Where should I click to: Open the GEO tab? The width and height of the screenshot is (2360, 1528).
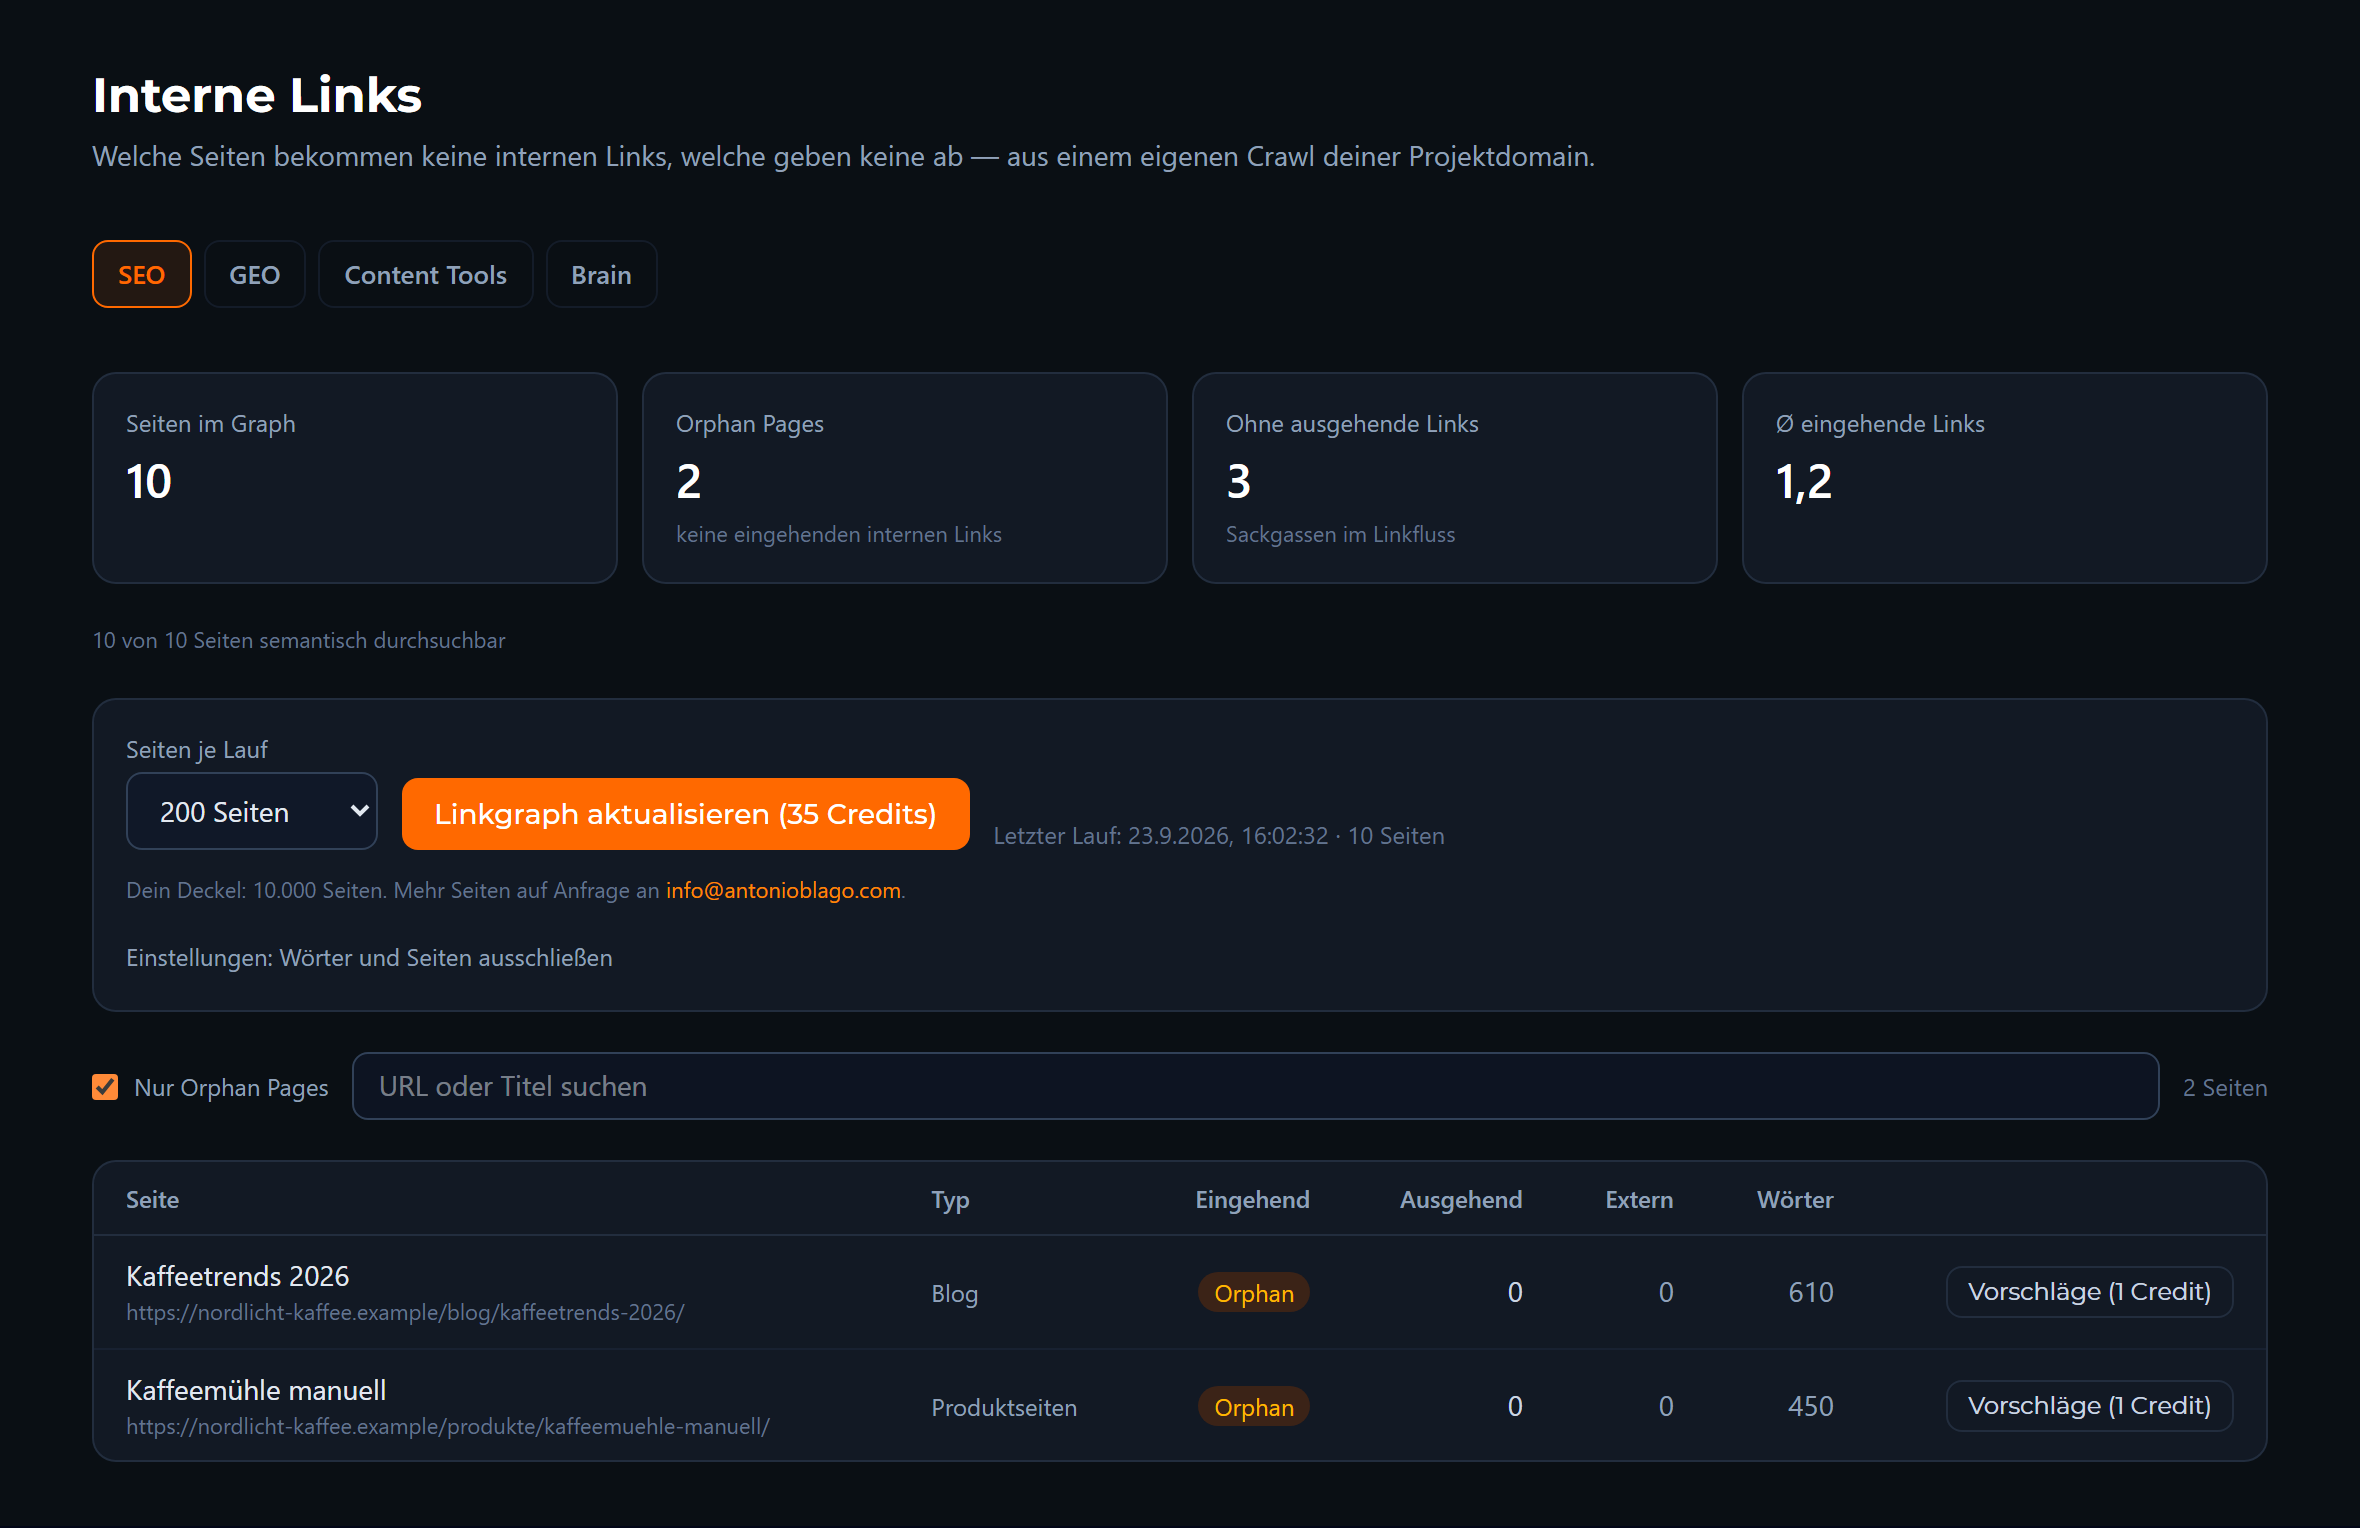(254, 274)
